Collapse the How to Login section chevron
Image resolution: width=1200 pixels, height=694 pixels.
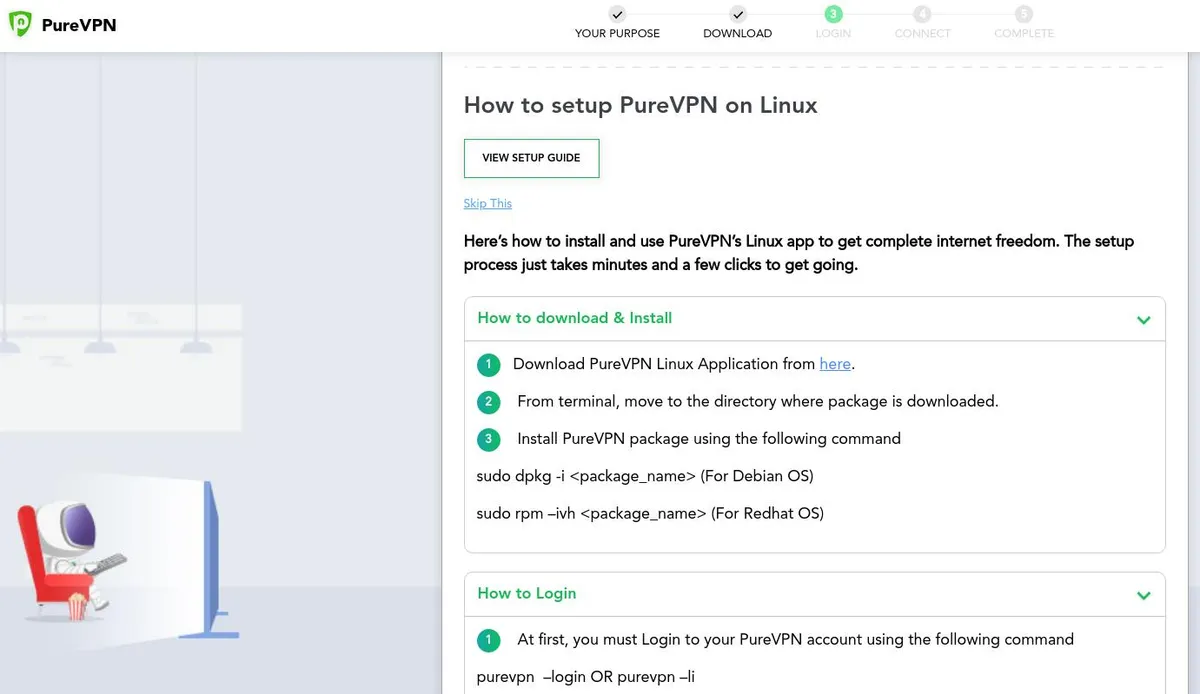tap(1143, 595)
